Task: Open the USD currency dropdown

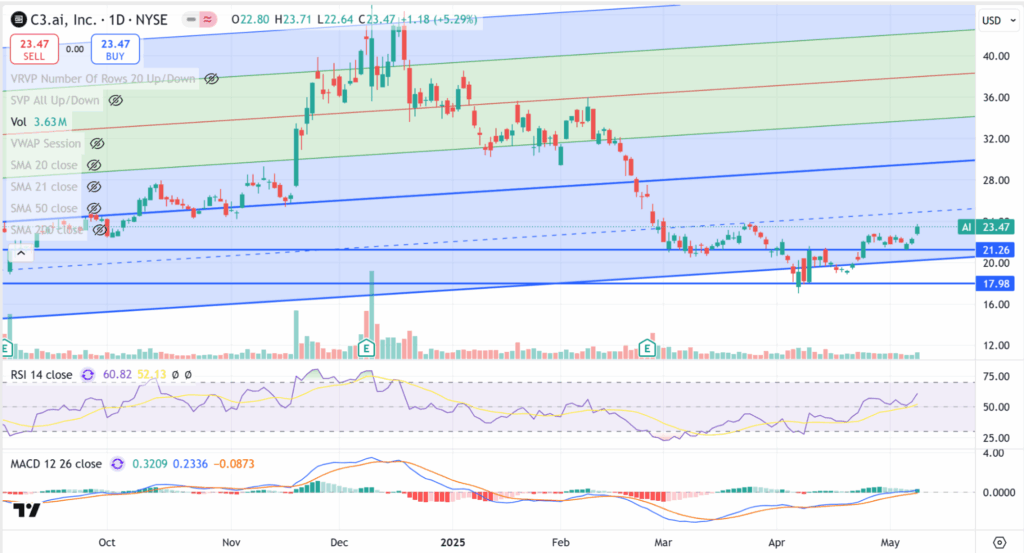Action: tap(999, 21)
